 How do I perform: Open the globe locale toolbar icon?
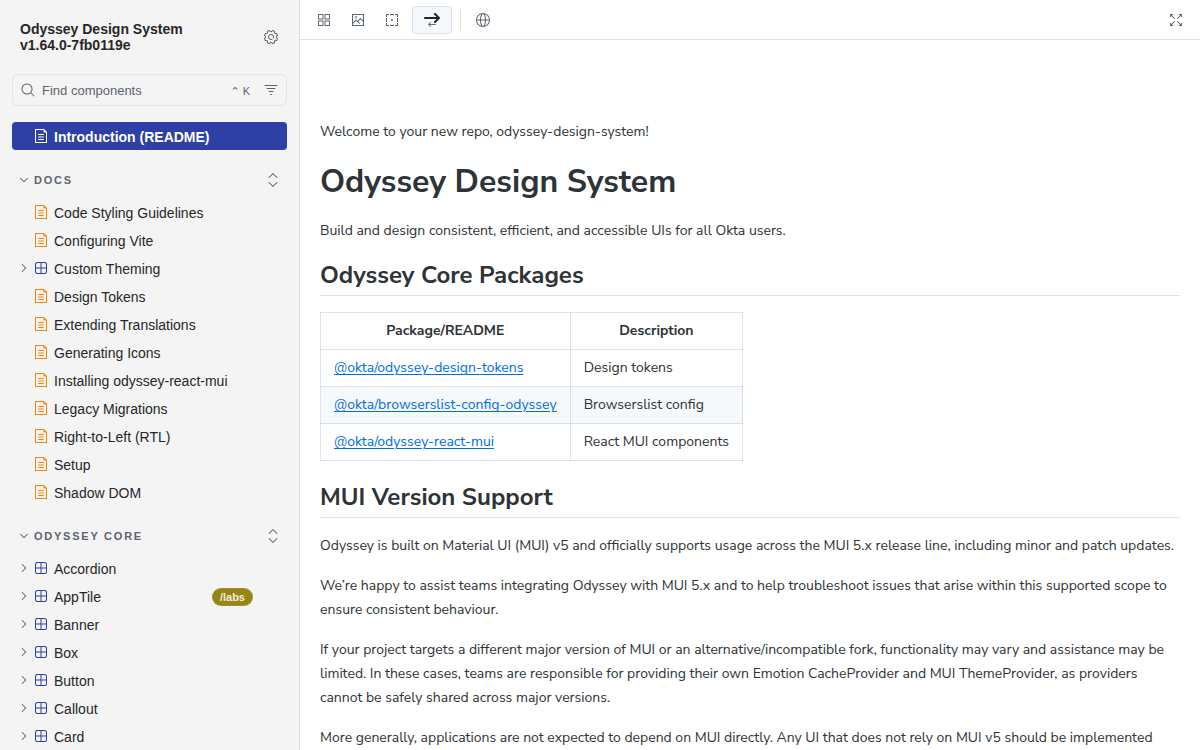click(x=483, y=20)
